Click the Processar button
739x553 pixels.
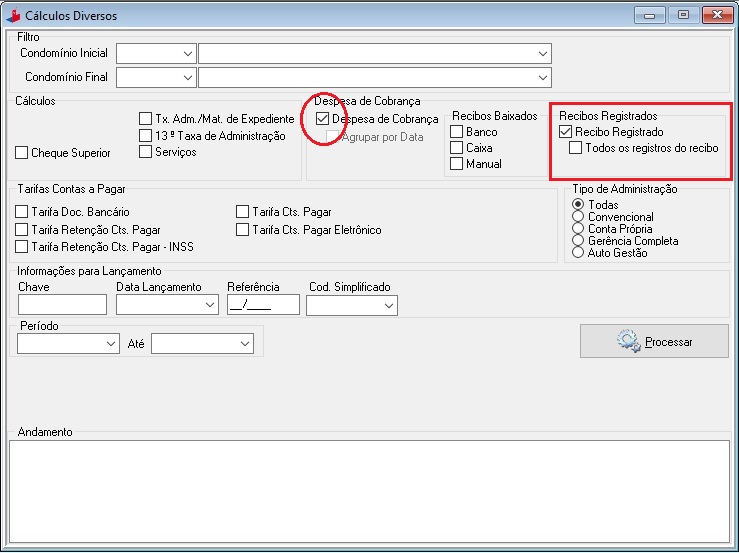(x=655, y=341)
